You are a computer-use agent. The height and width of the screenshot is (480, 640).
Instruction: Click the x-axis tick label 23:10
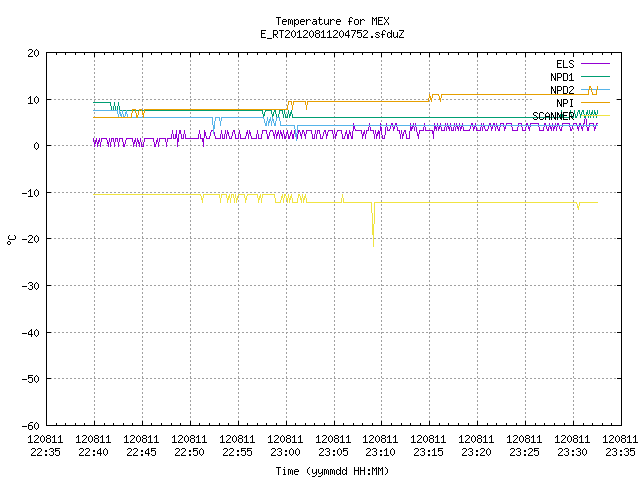[380, 452]
